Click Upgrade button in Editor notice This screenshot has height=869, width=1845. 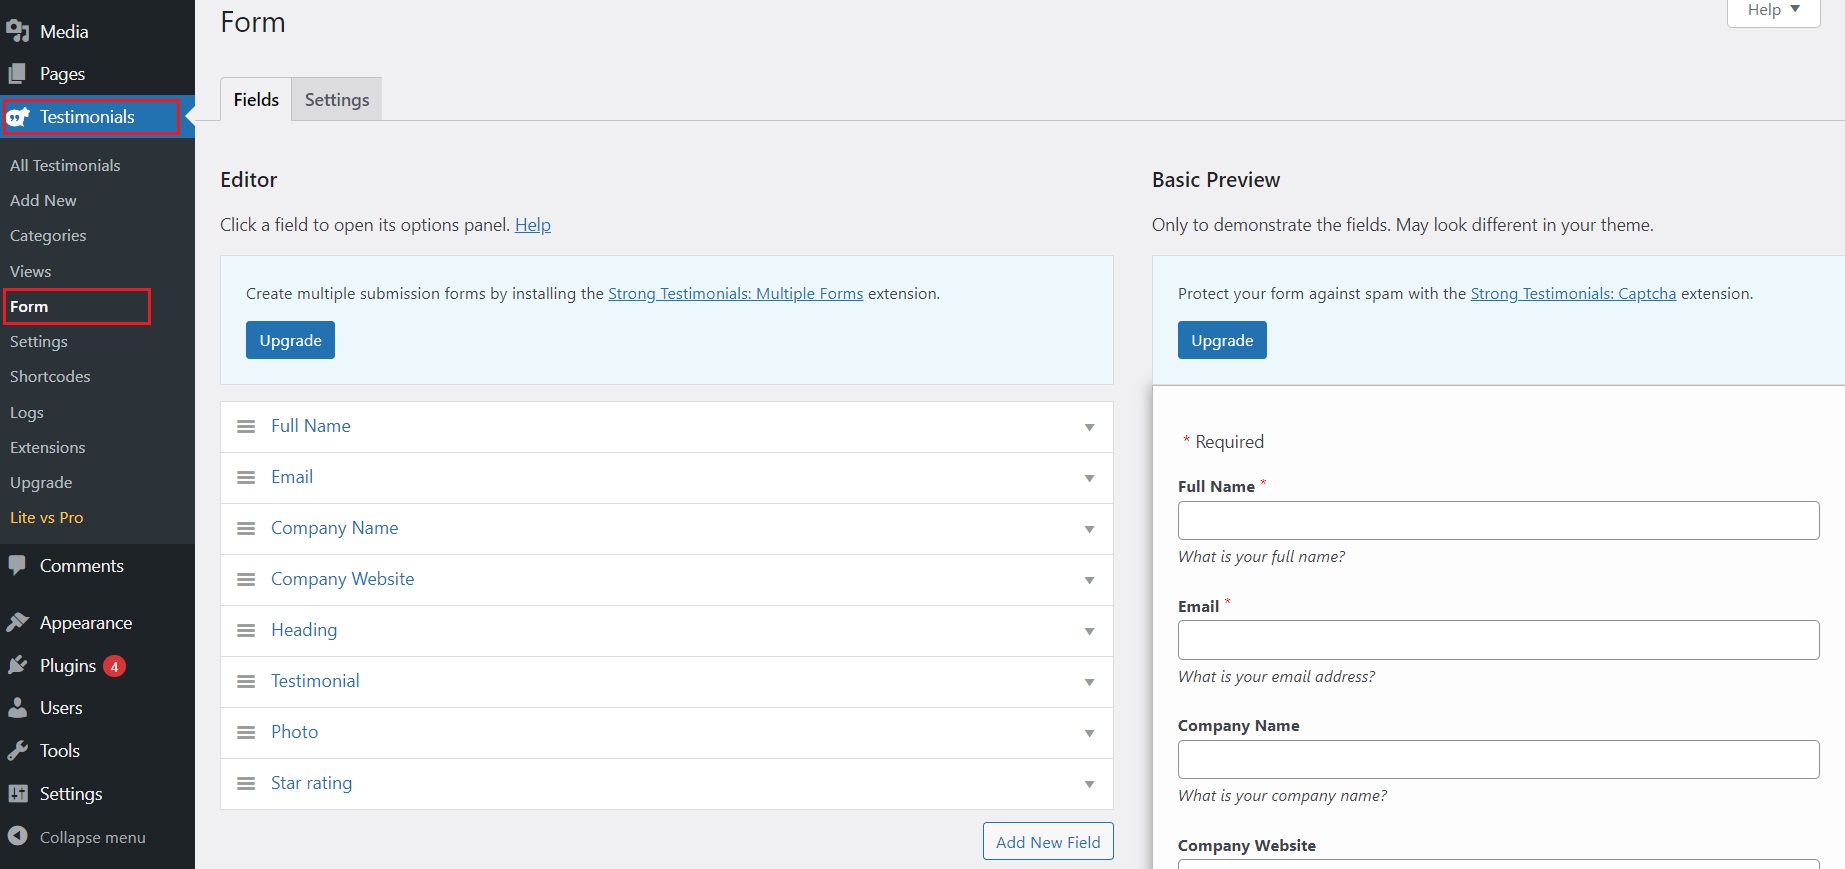[290, 340]
